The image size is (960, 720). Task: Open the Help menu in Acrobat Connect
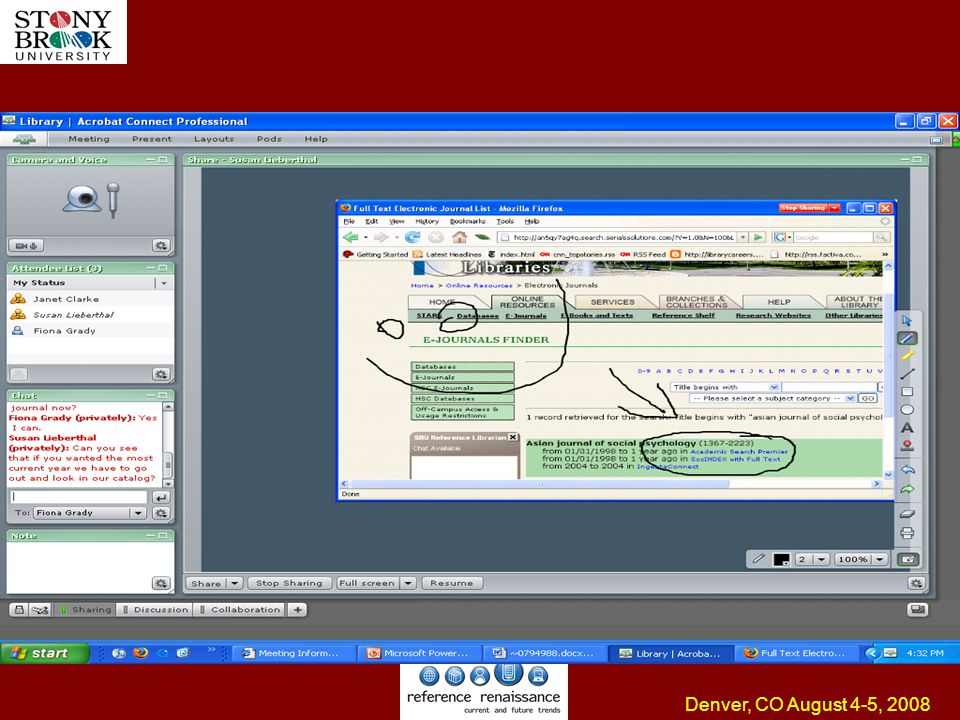click(316, 139)
